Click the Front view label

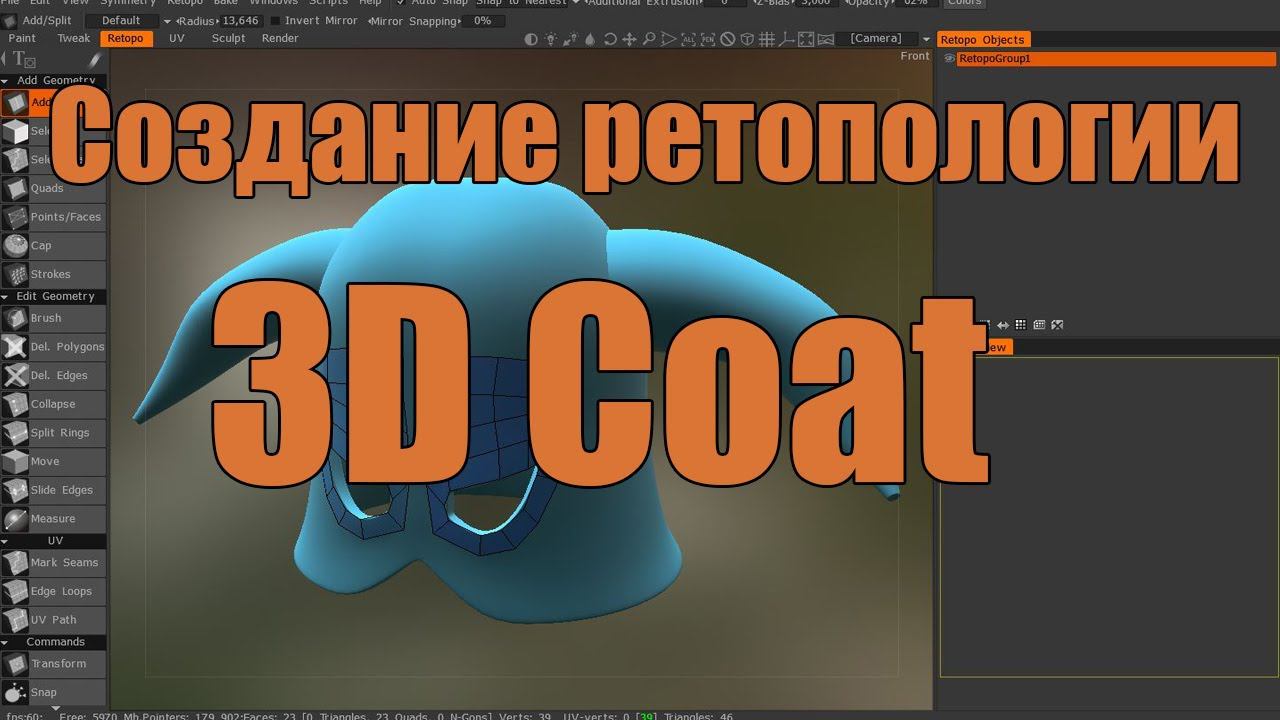(915, 56)
